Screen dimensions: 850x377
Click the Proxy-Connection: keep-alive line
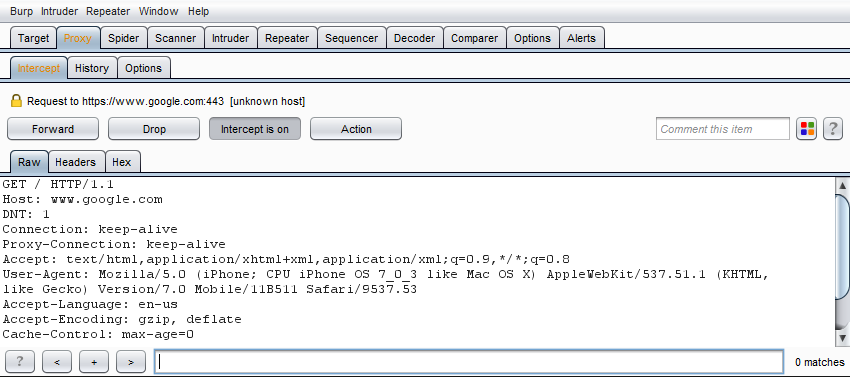(114, 245)
